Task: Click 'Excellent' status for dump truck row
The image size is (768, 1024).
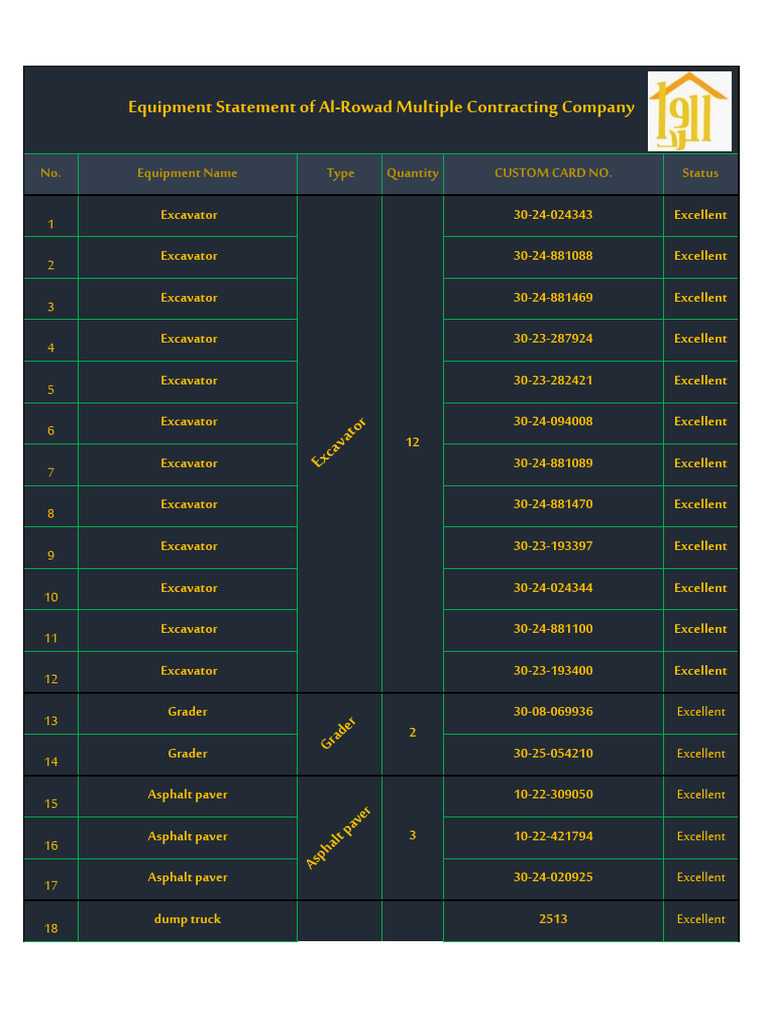Action: (701, 920)
